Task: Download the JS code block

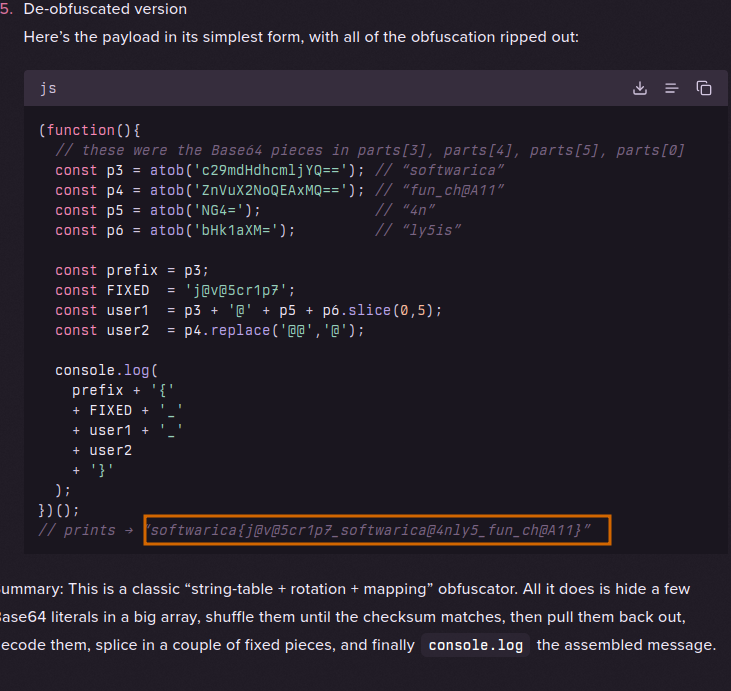Action: [640, 88]
